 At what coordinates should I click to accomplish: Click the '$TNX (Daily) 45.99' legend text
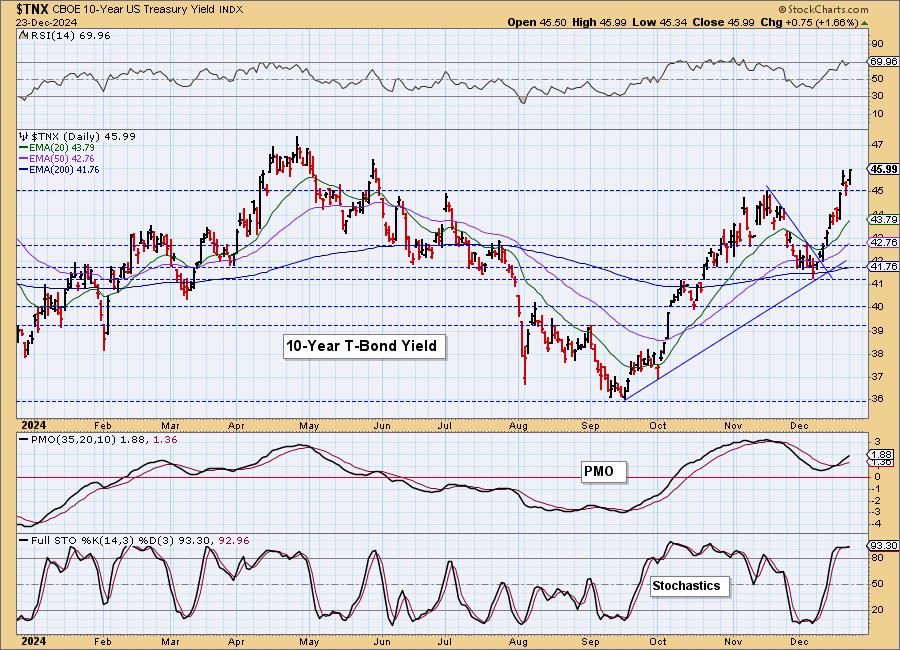click(x=83, y=137)
